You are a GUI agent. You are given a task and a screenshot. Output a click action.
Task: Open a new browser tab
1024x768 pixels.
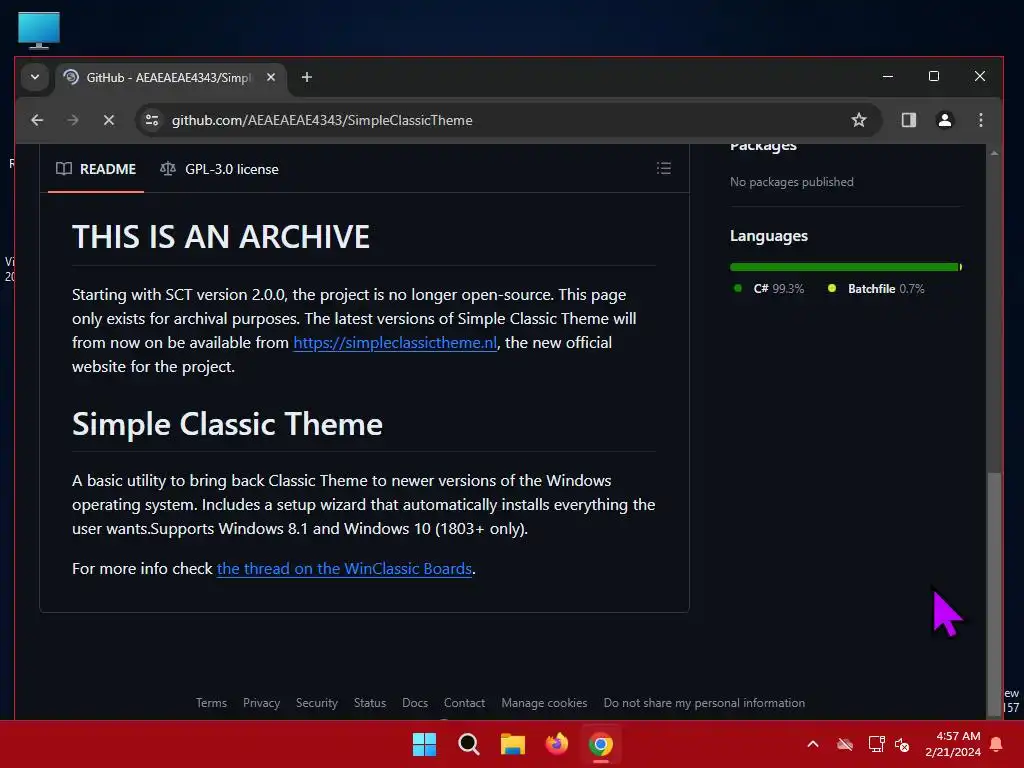pyautogui.click(x=306, y=77)
